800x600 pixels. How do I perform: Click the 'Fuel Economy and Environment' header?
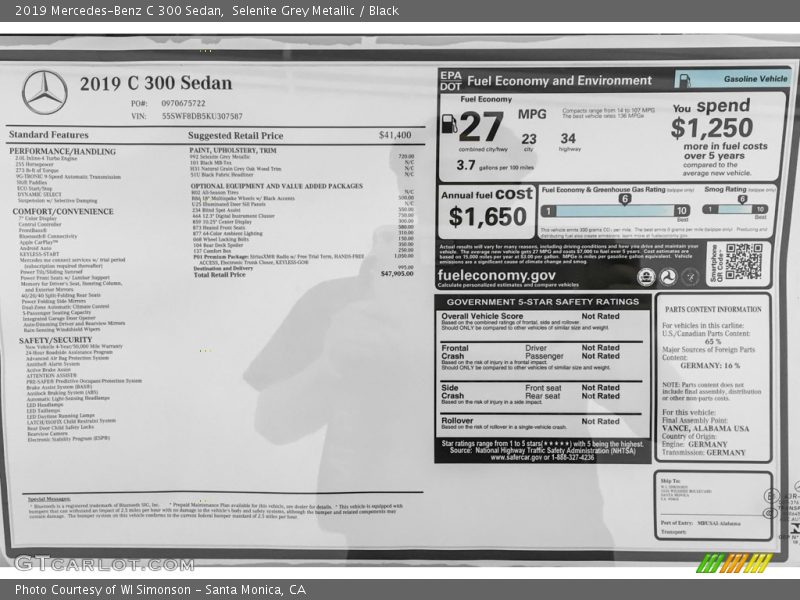pos(559,81)
